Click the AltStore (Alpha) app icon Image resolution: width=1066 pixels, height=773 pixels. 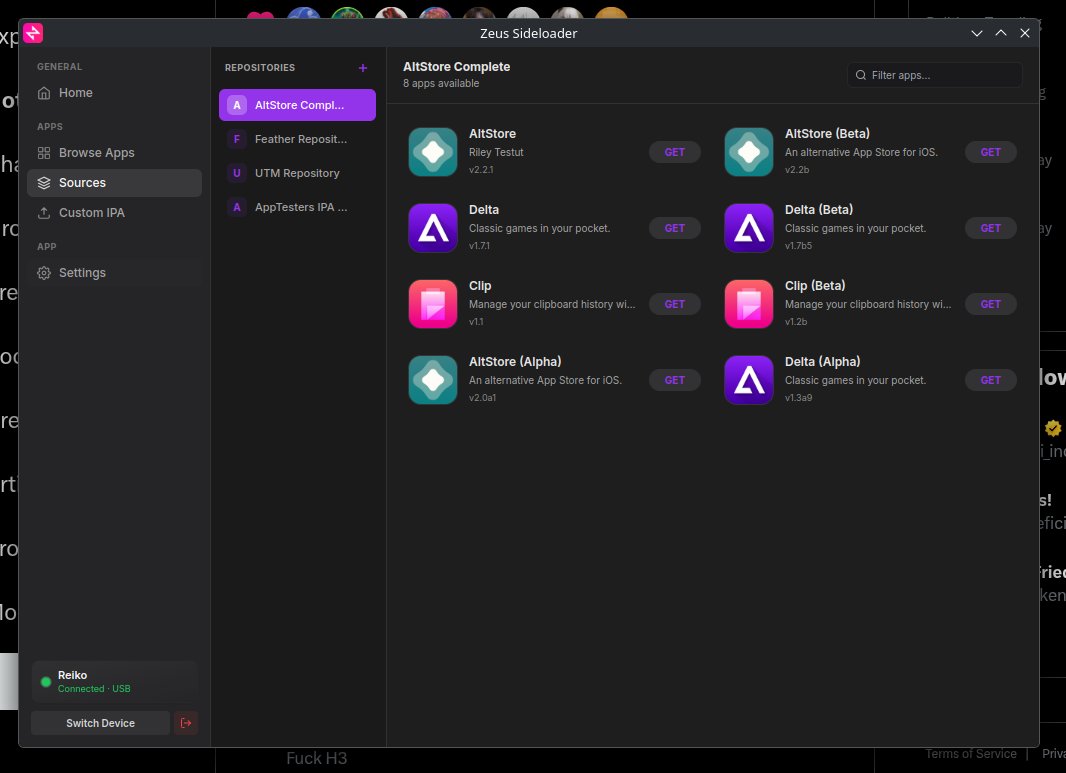pos(433,380)
